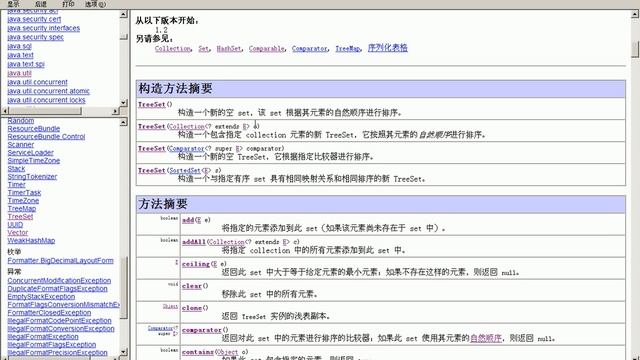Open the TimeZone class link
Screen dimensions: 640x360
tap(23, 201)
